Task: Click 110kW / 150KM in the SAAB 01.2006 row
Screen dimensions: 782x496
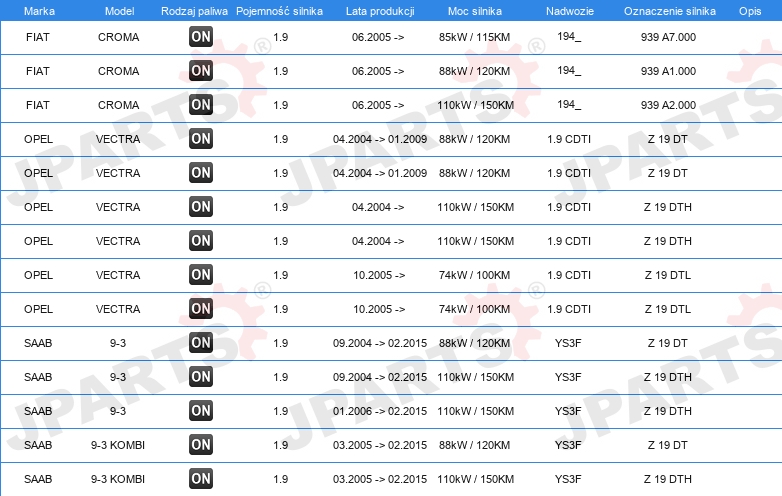Action: (476, 411)
